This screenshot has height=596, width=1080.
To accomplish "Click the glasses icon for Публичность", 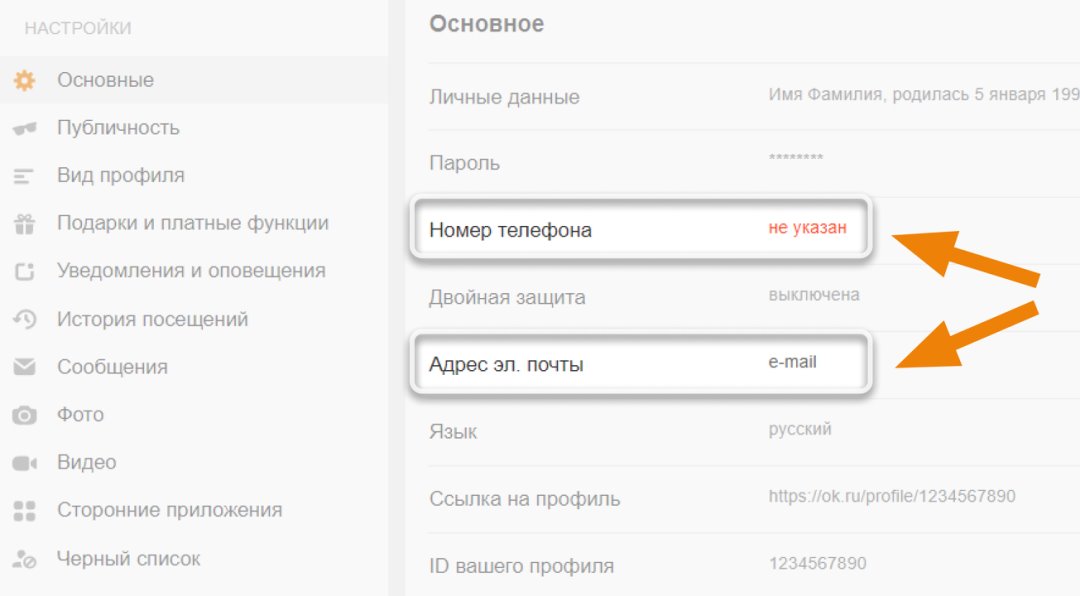I will pos(24,128).
